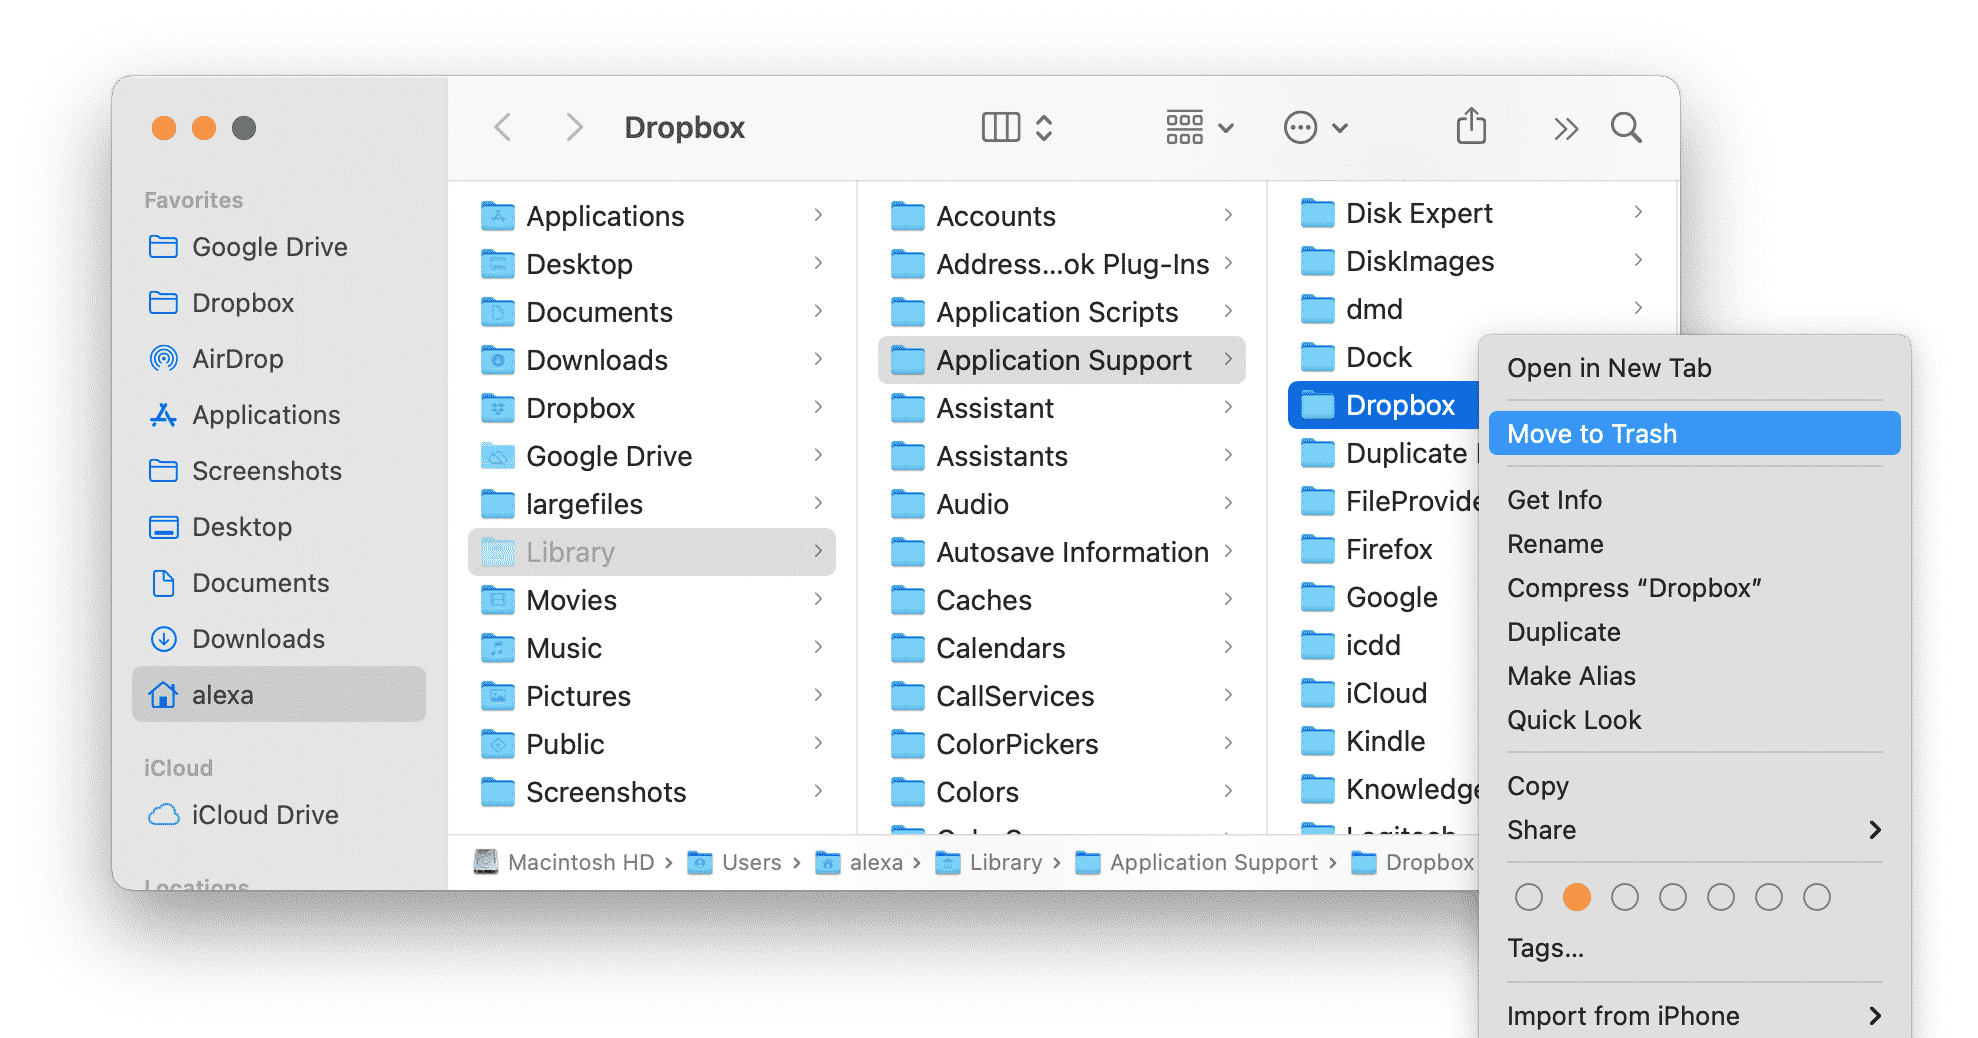Viewport: 1978px width, 1038px height.
Task: Select the Kindle folder in third column
Action: click(x=1383, y=741)
